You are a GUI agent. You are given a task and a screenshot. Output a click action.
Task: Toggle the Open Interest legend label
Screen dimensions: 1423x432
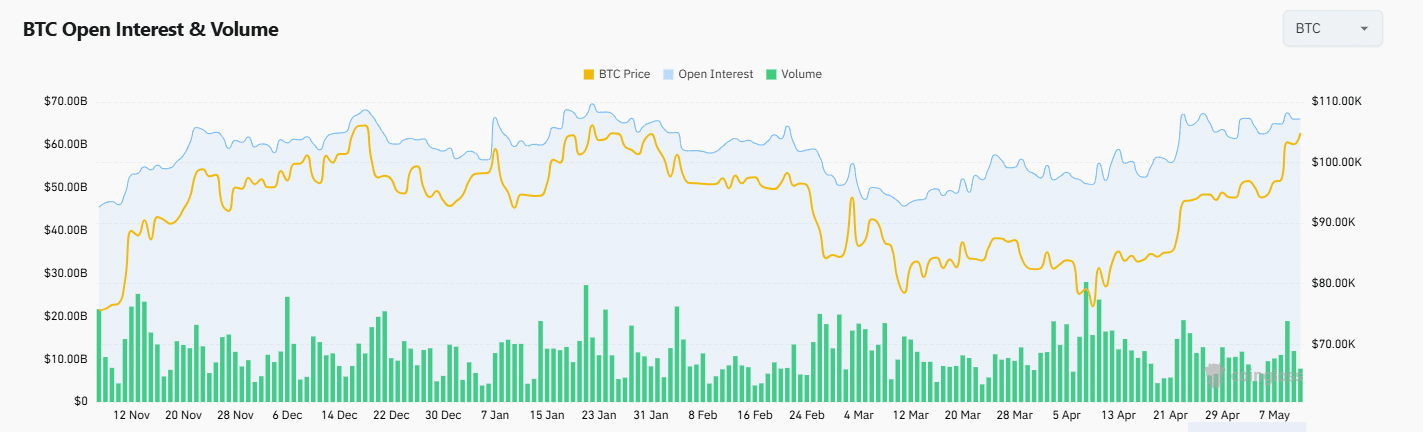(x=715, y=74)
